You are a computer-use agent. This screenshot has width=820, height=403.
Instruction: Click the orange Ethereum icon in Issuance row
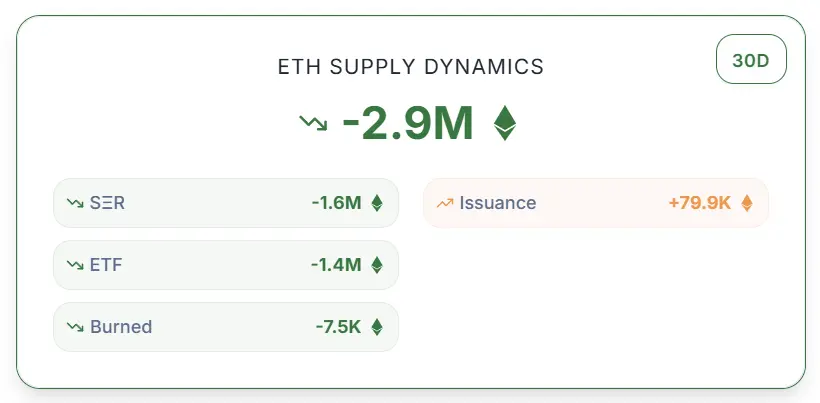point(747,203)
